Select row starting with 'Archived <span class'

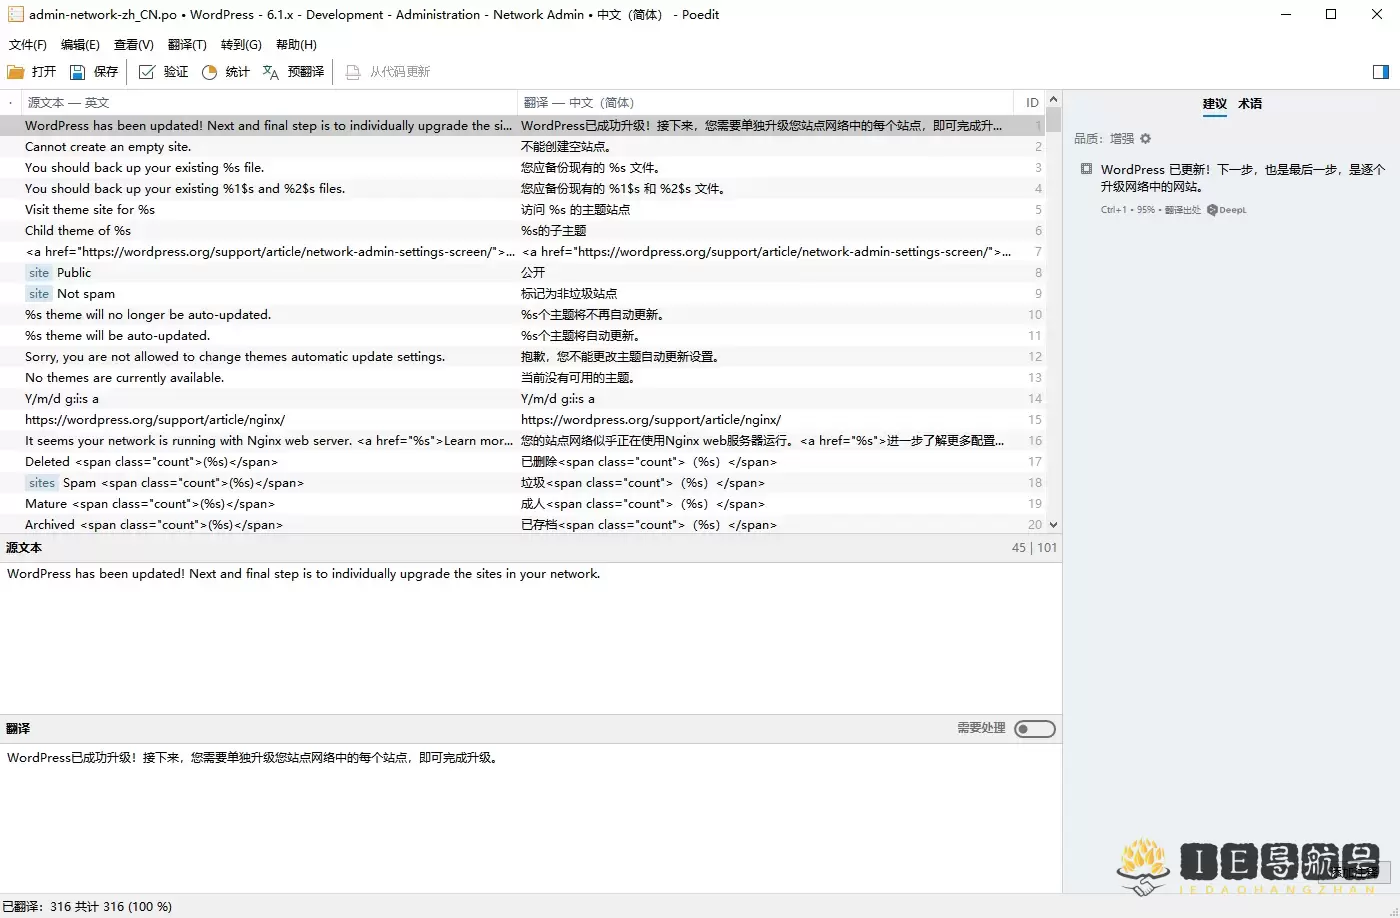coord(523,525)
